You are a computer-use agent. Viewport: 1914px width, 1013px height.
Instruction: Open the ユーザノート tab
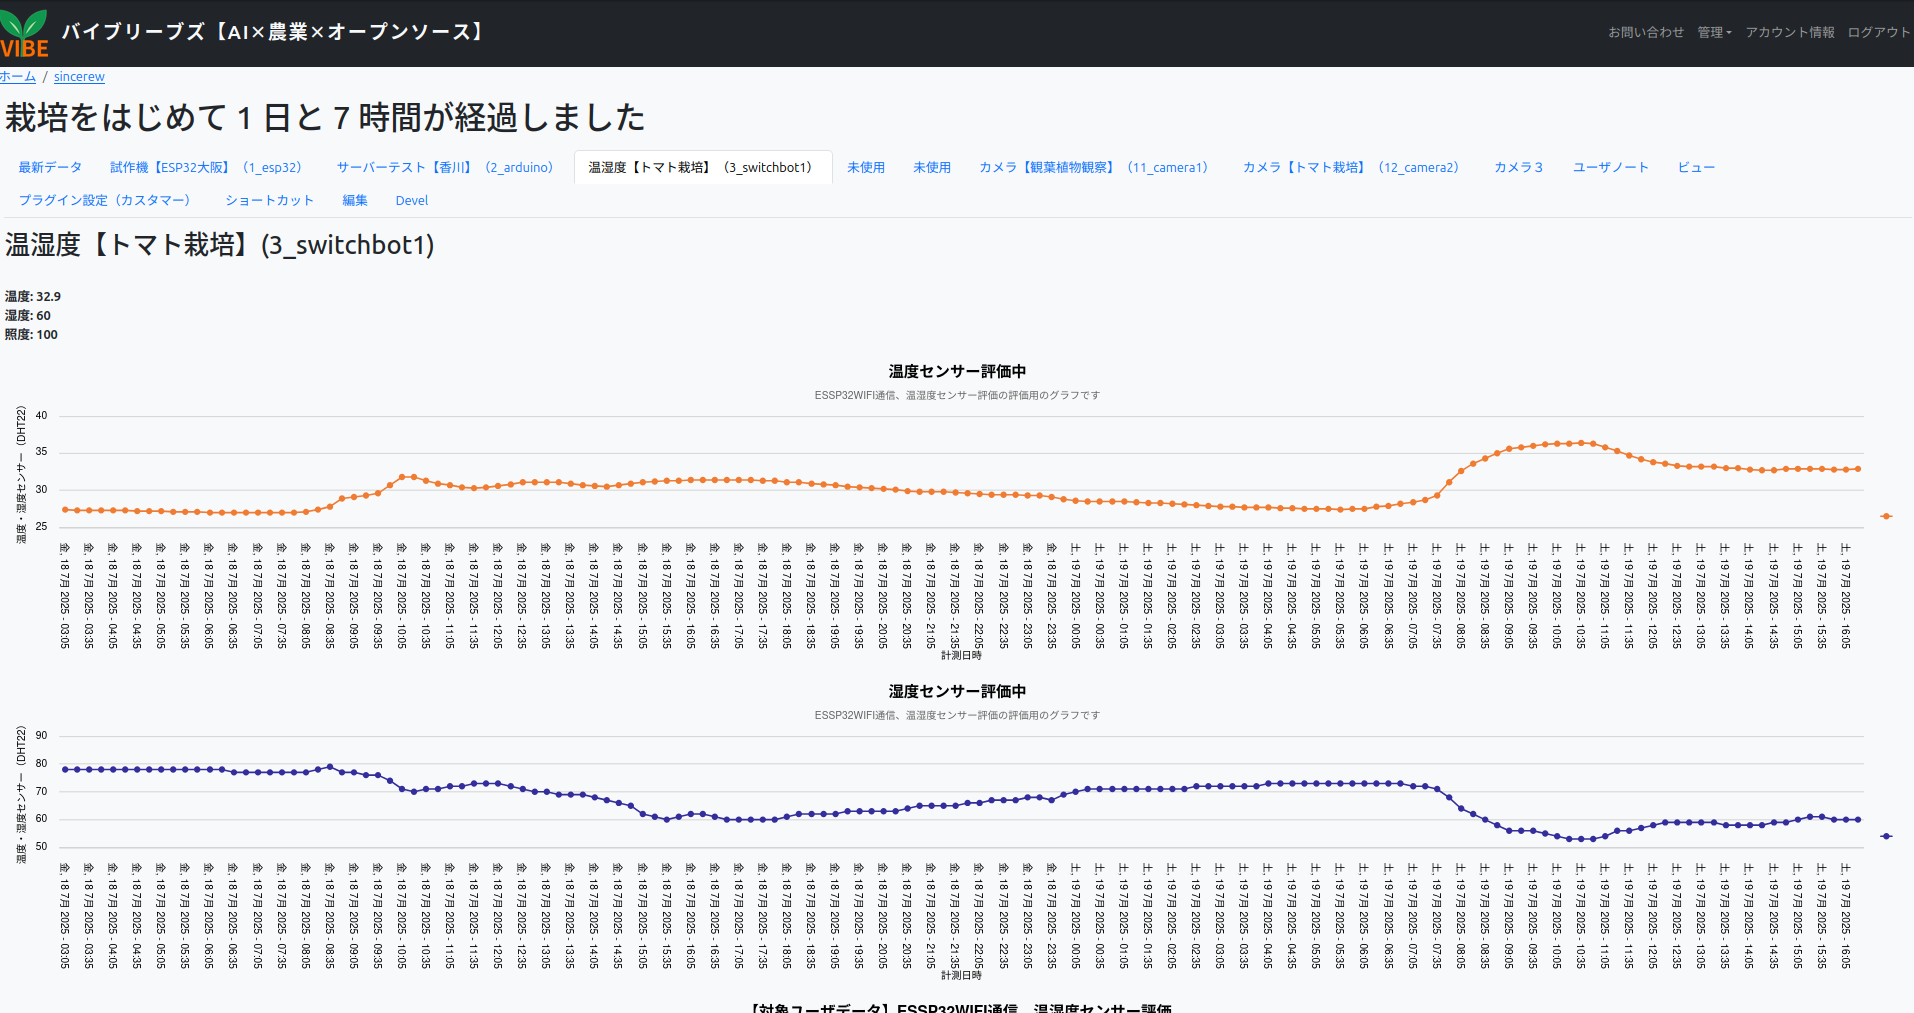tap(1610, 167)
